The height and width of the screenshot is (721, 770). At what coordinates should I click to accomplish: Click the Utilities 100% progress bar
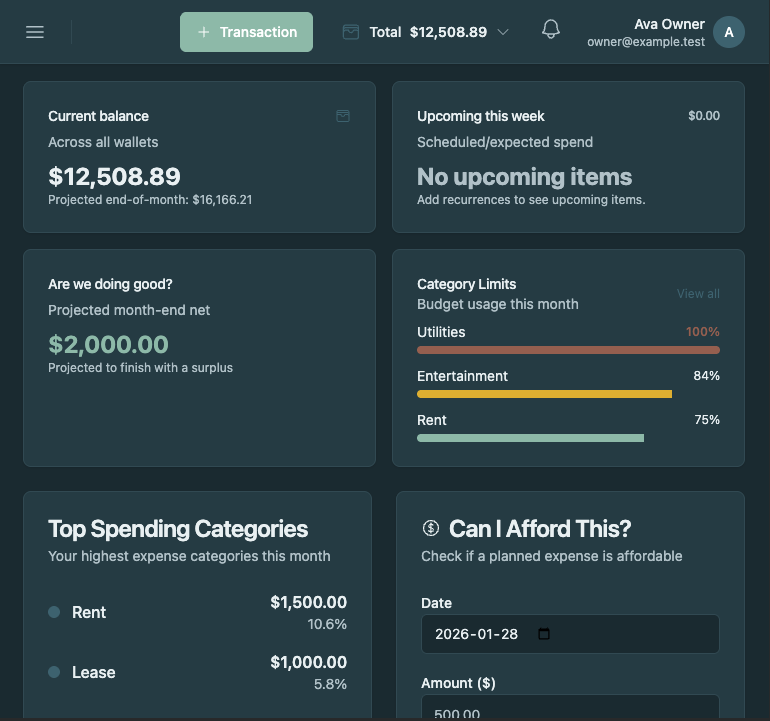568,350
